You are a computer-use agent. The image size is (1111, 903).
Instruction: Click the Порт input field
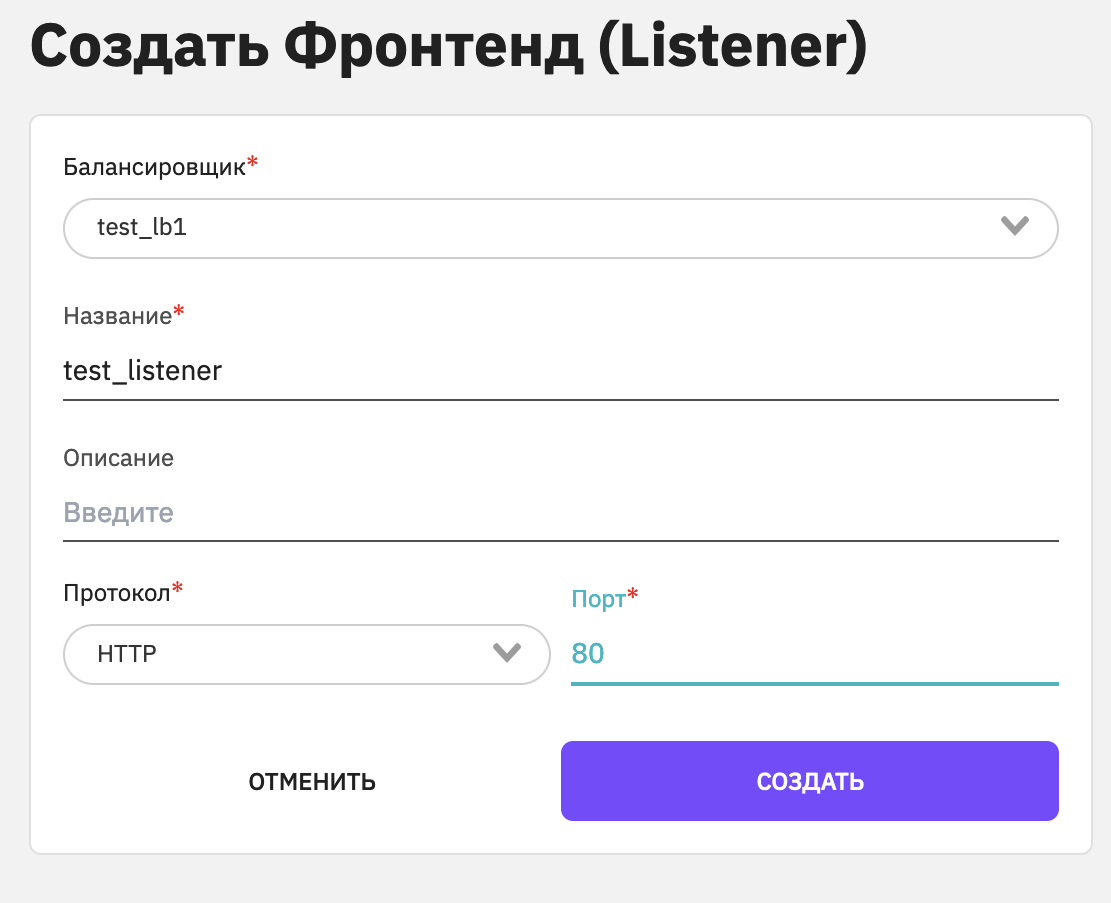(x=815, y=654)
